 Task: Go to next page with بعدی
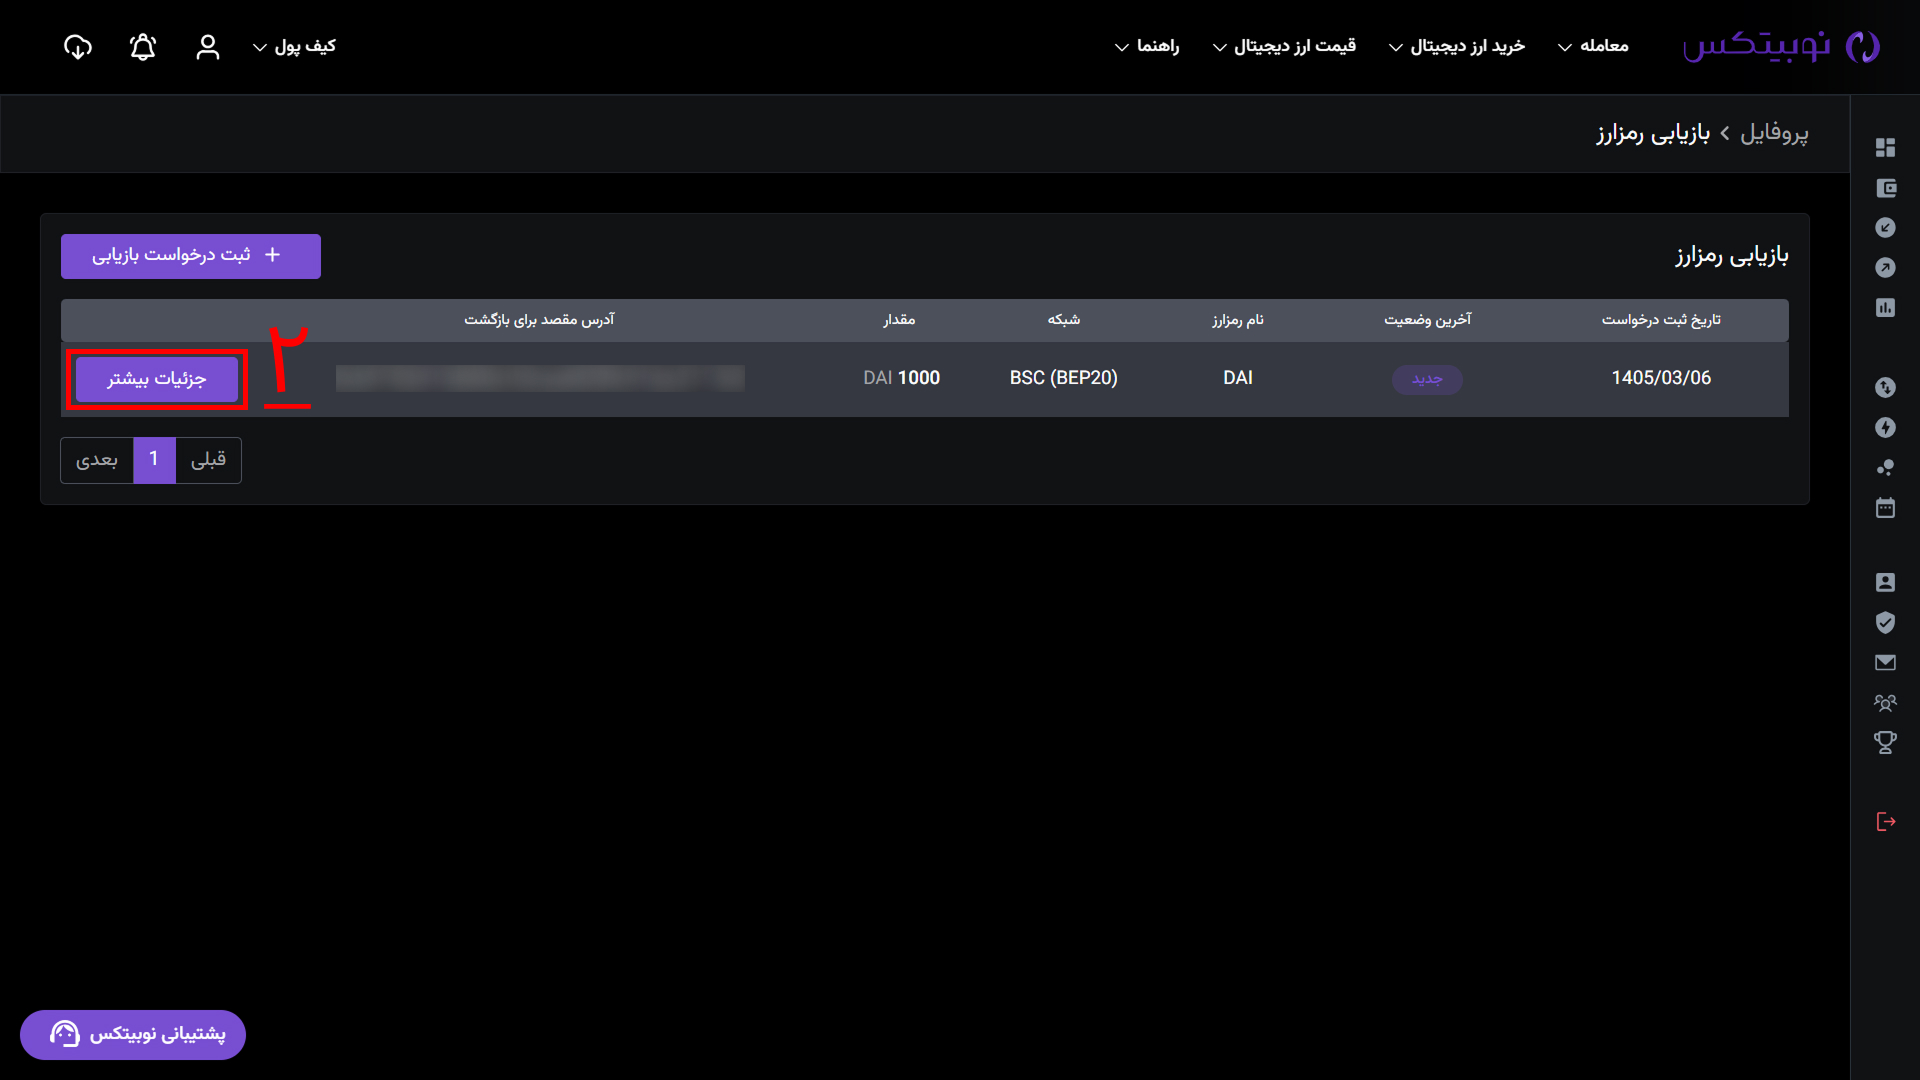pos(97,460)
